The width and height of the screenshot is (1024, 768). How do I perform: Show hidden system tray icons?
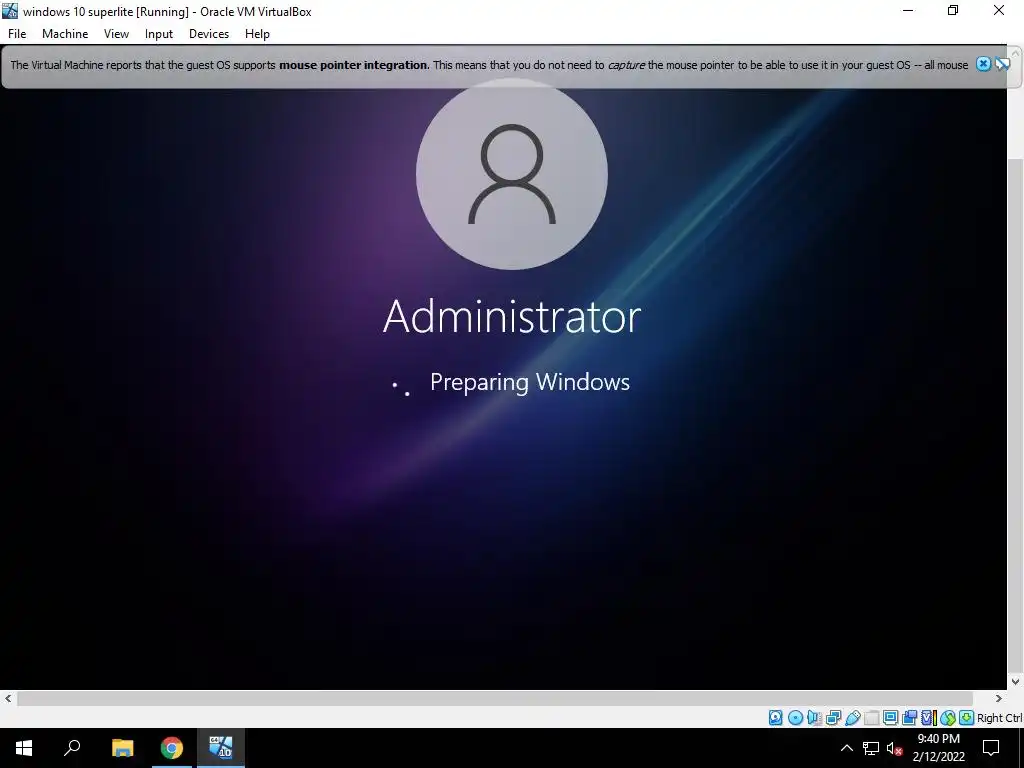[846, 748]
